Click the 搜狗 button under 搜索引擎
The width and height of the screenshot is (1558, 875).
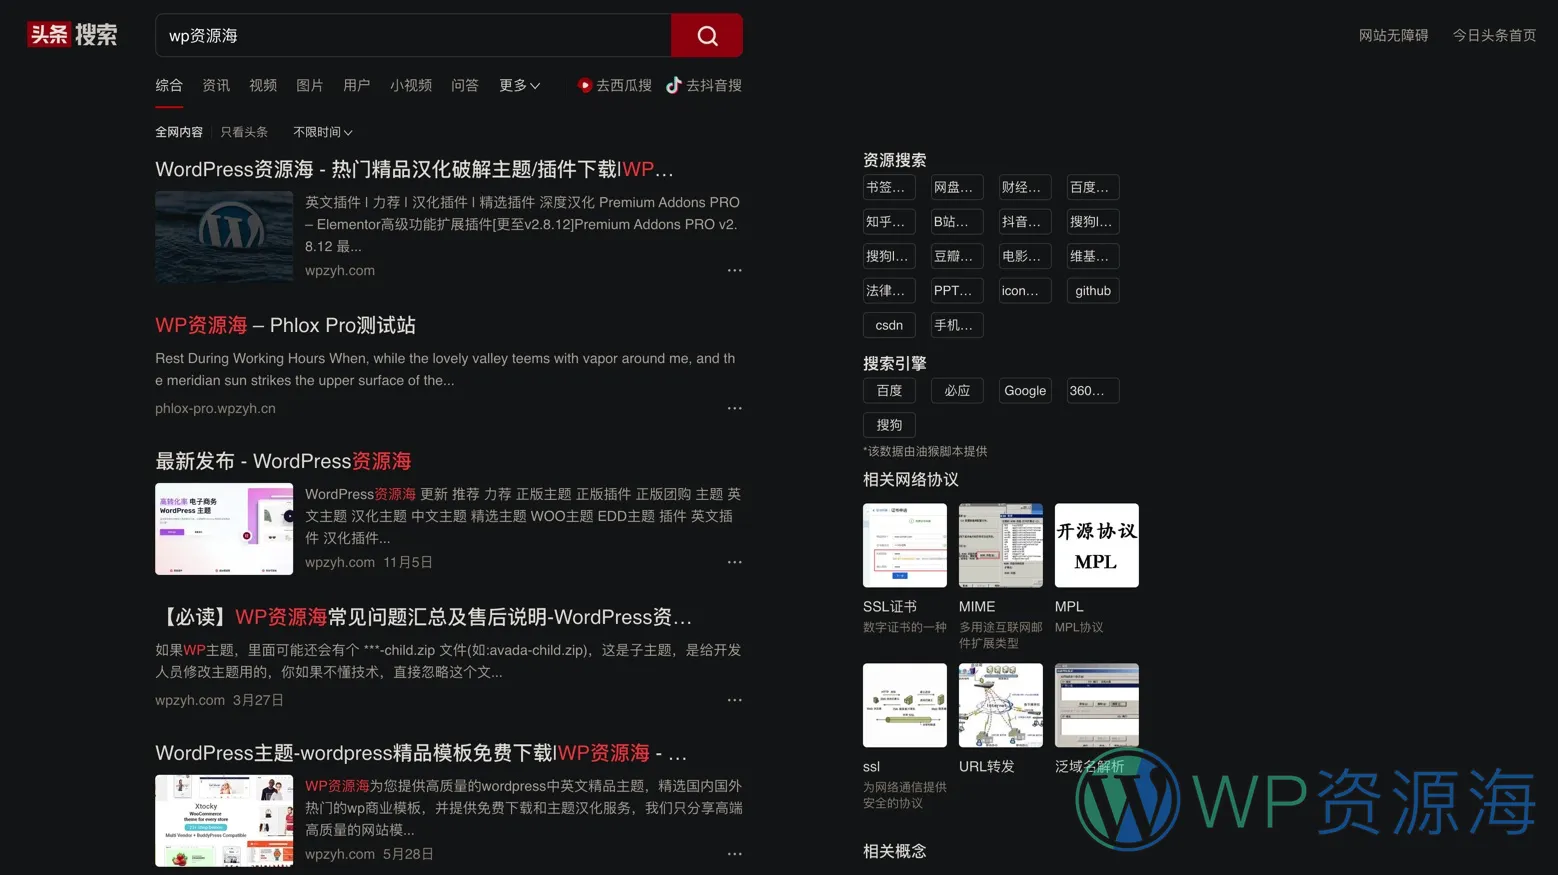coord(889,425)
